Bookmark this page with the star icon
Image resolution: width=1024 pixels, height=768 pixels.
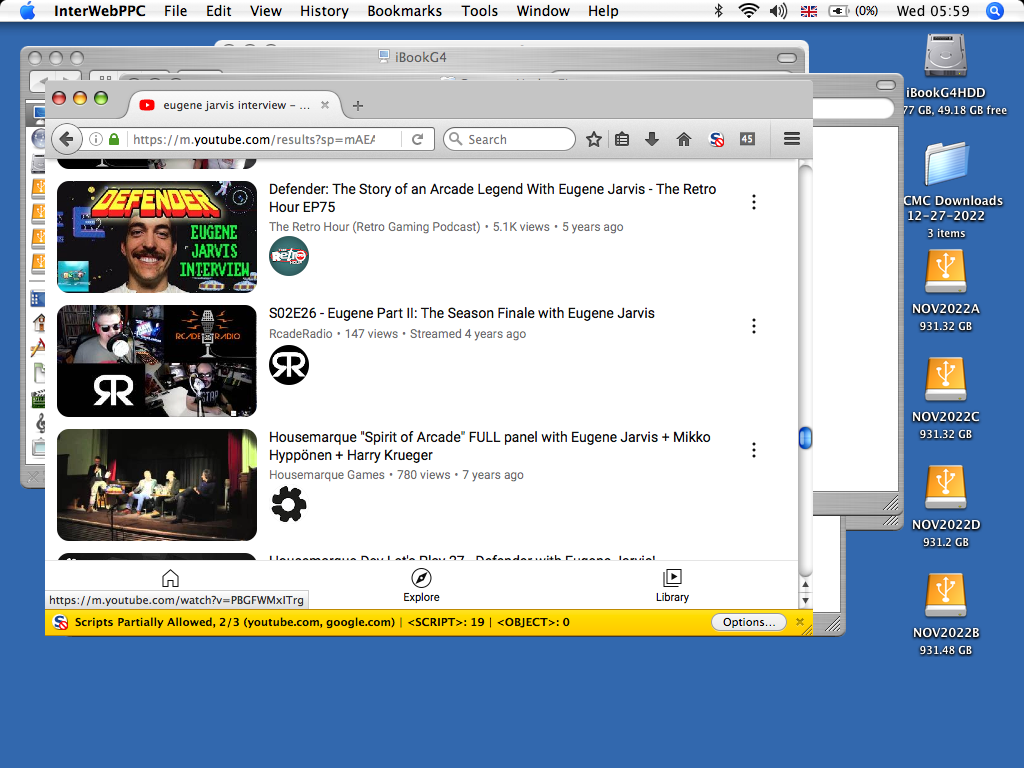click(x=593, y=139)
